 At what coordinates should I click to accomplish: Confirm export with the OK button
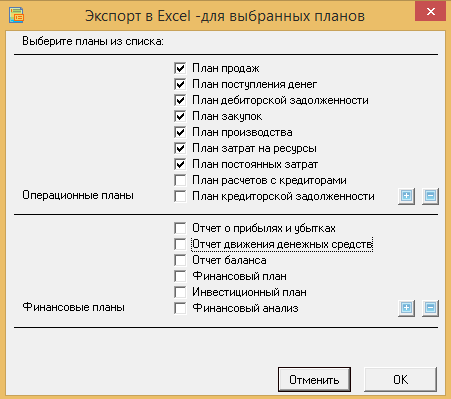click(x=400, y=380)
